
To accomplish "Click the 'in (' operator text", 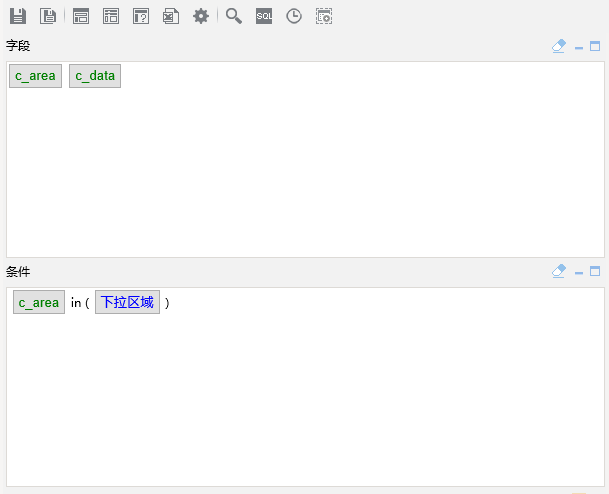I will 80,303.
